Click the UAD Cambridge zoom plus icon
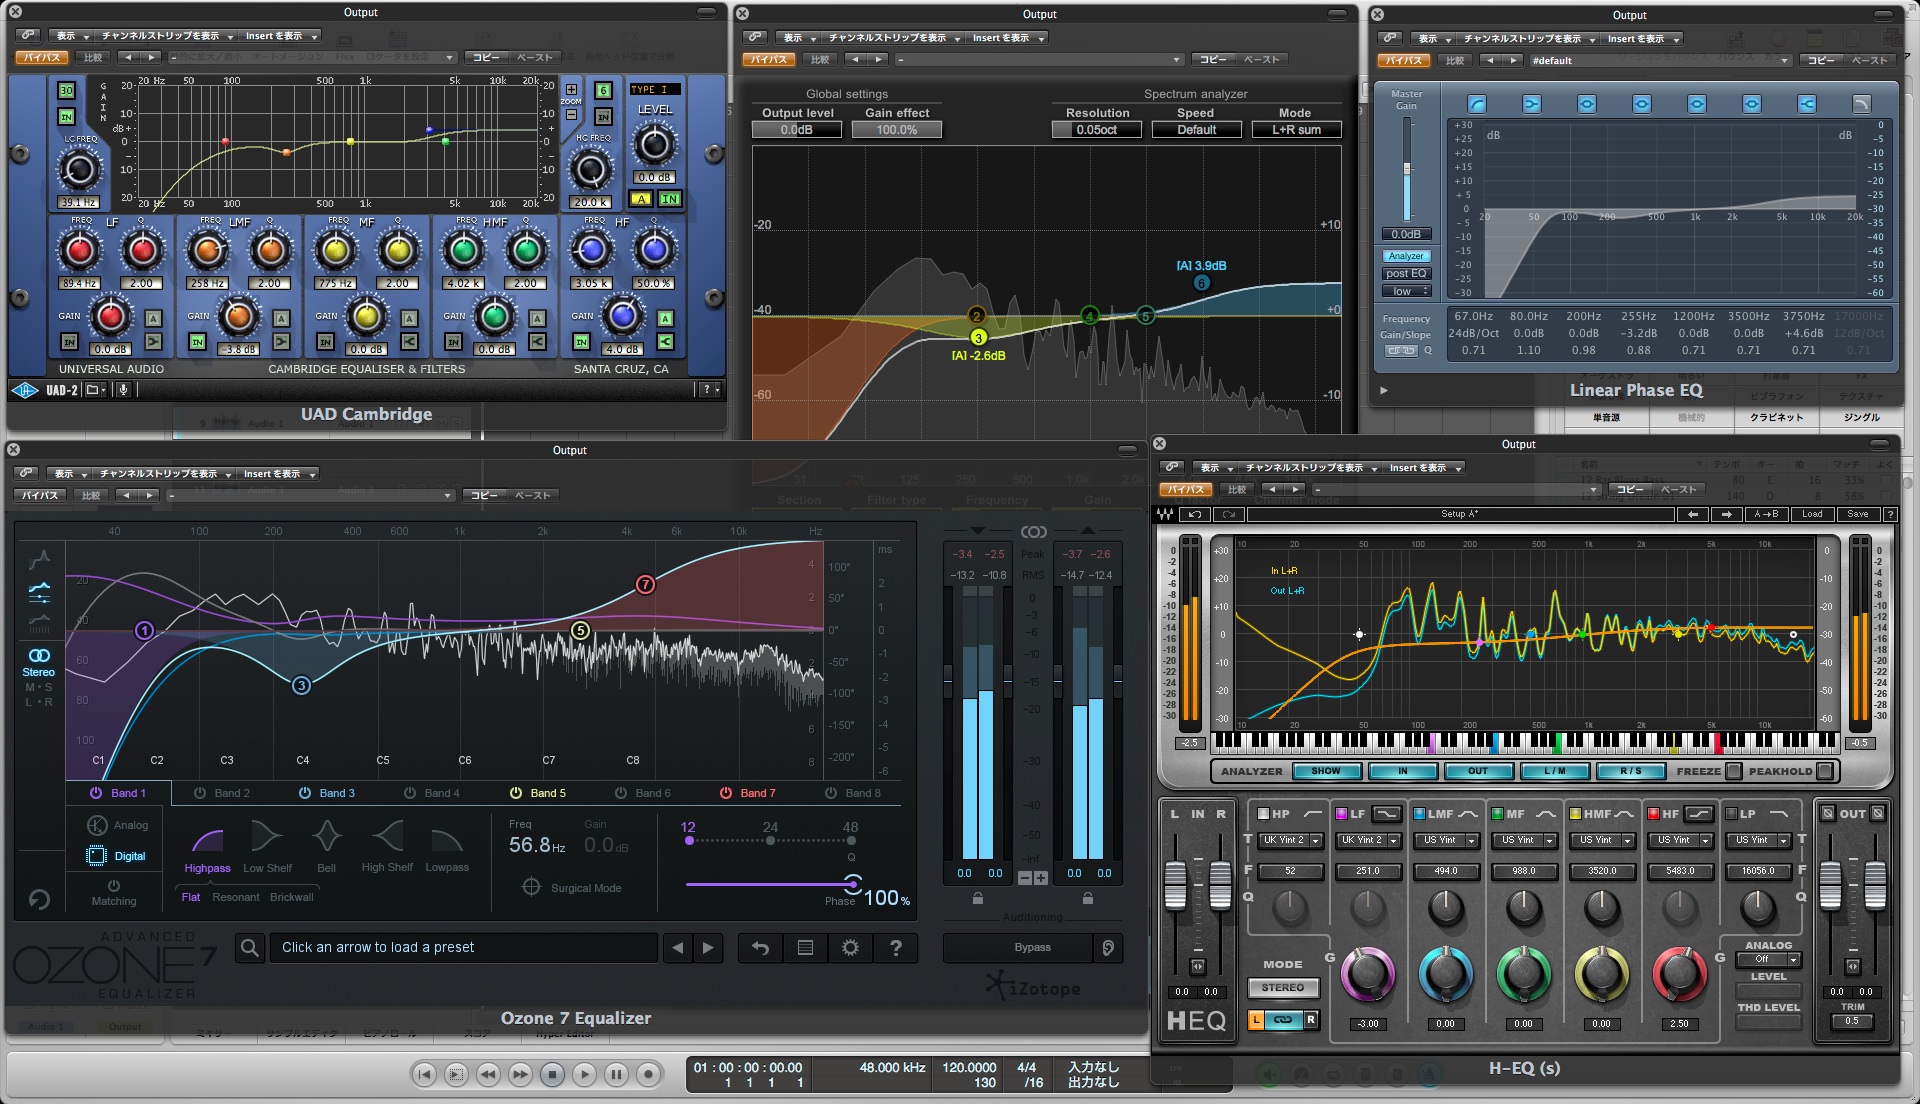Image resolution: width=1920 pixels, height=1104 pixels. pos(571,89)
